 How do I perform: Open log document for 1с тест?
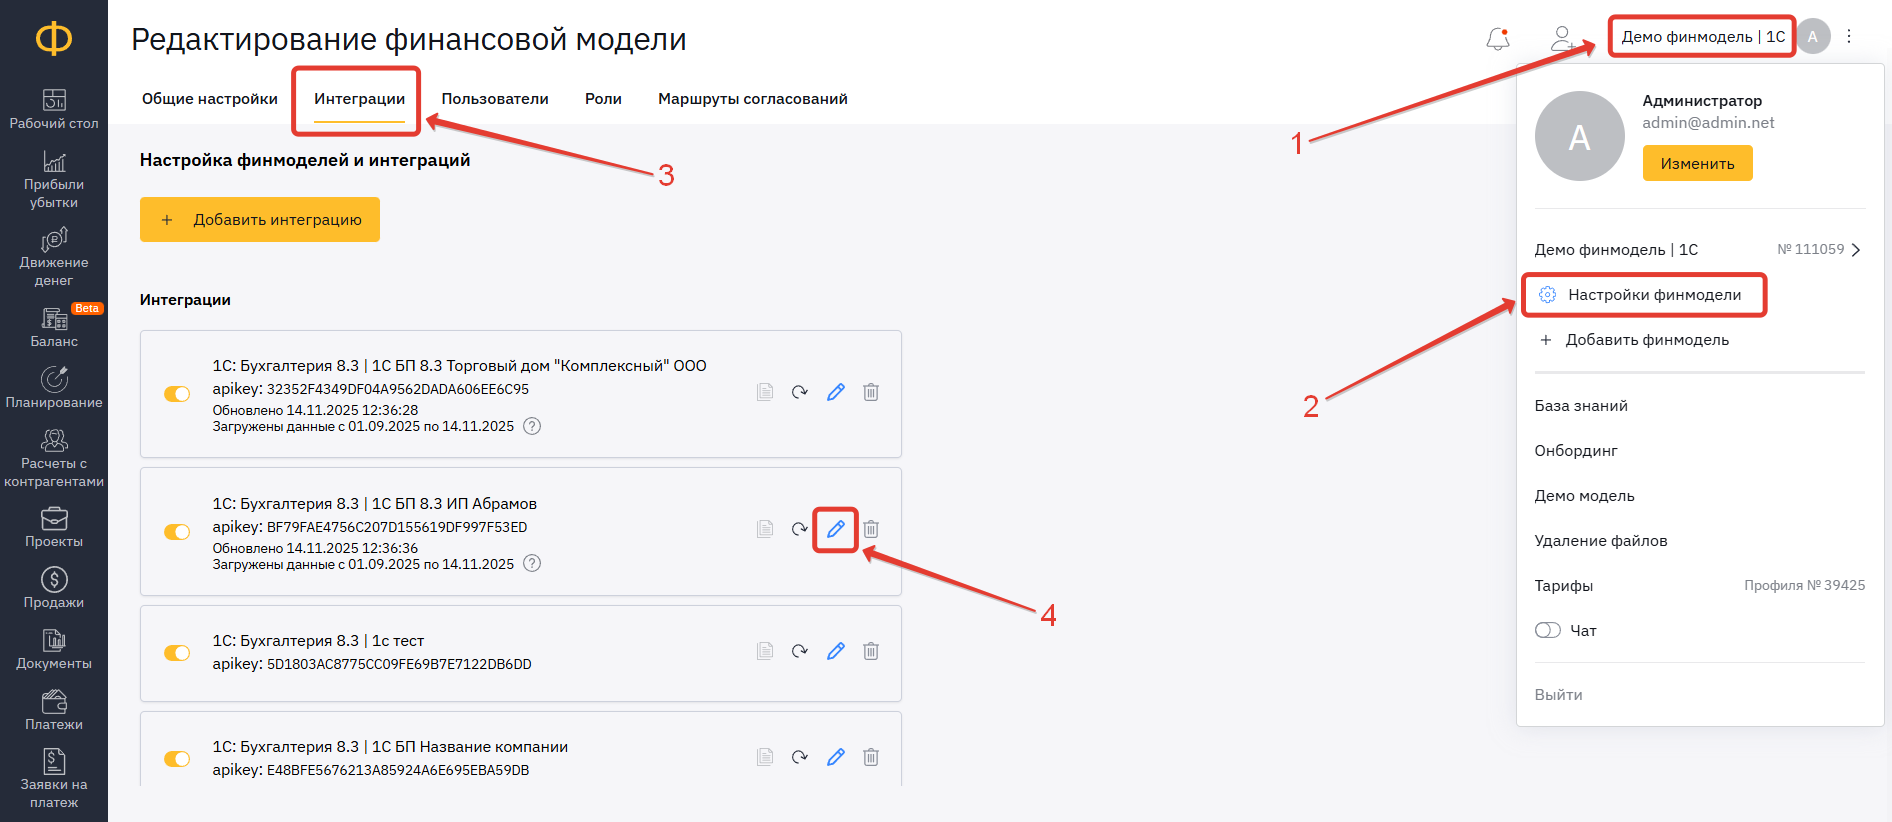(x=765, y=651)
